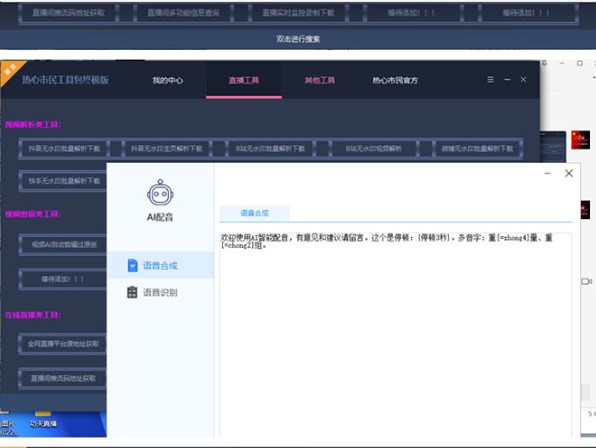Minimize the background window at top right
Screen dimensions: 596x448
562,63
